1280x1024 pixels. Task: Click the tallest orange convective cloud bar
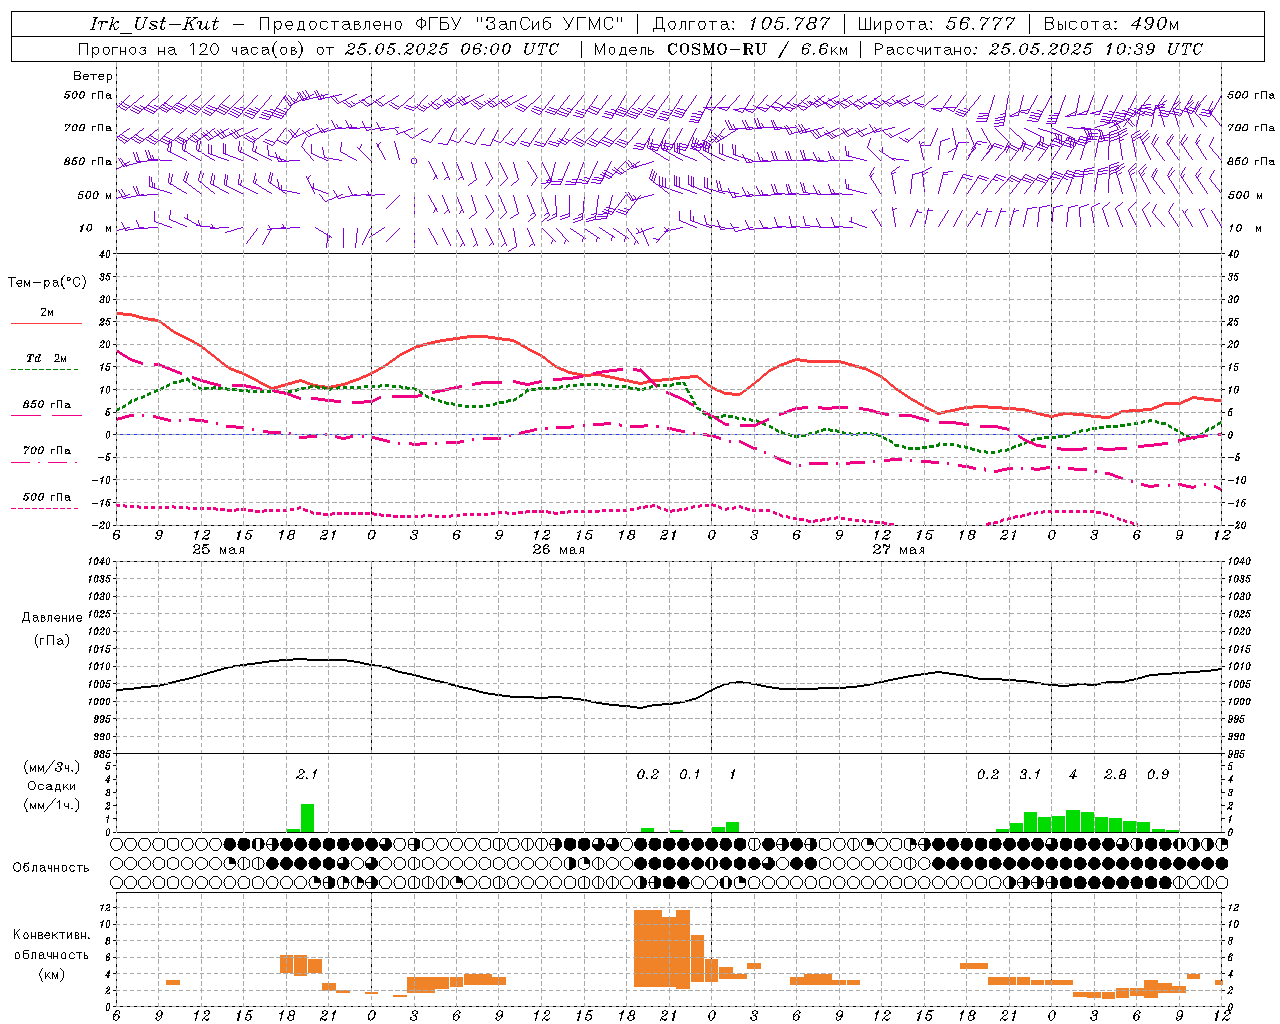pyautogui.click(x=683, y=949)
